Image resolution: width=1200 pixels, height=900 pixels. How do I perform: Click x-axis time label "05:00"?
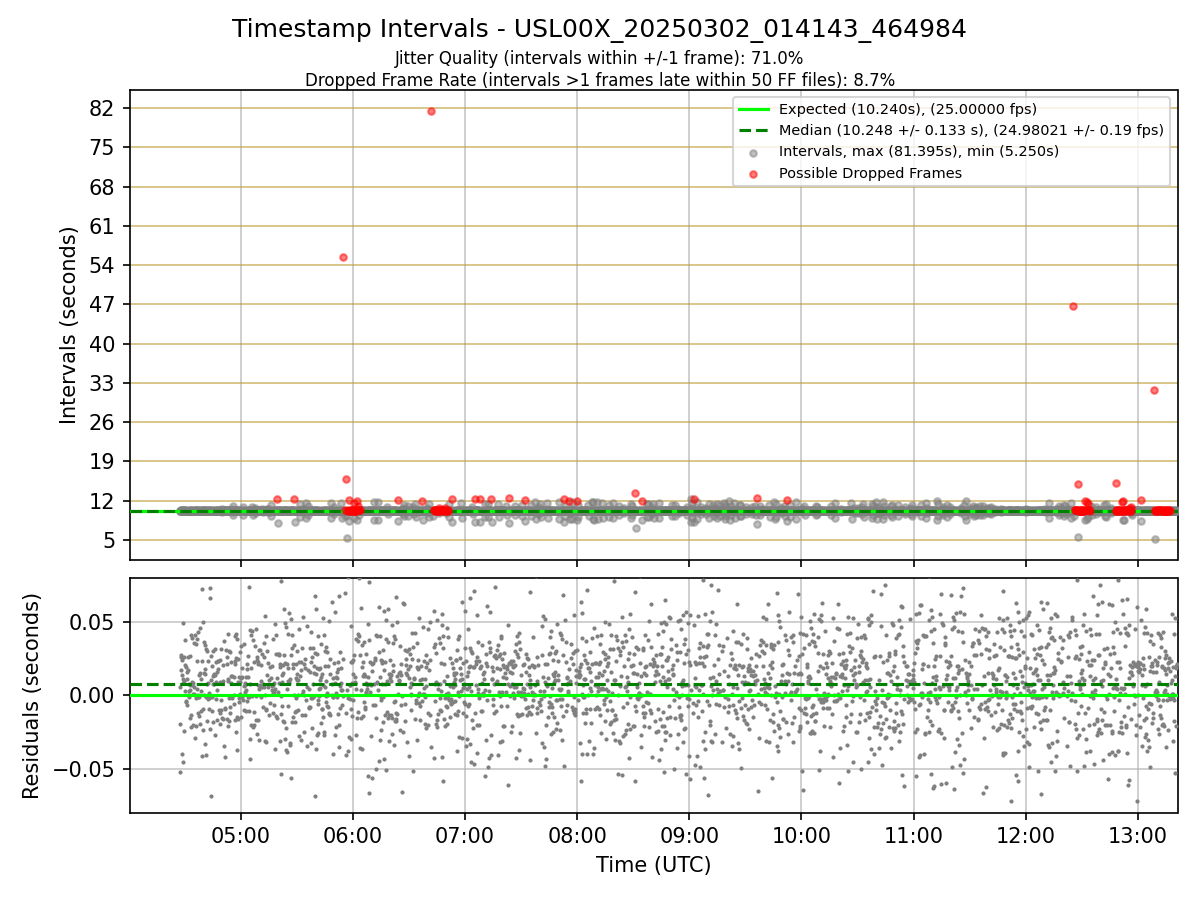[x=240, y=836]
